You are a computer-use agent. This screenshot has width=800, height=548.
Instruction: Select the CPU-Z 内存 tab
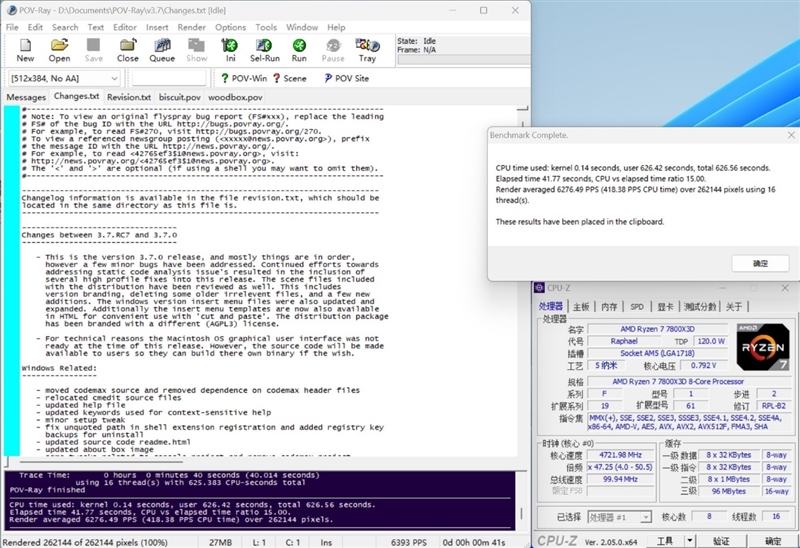[x=609, y=306]
